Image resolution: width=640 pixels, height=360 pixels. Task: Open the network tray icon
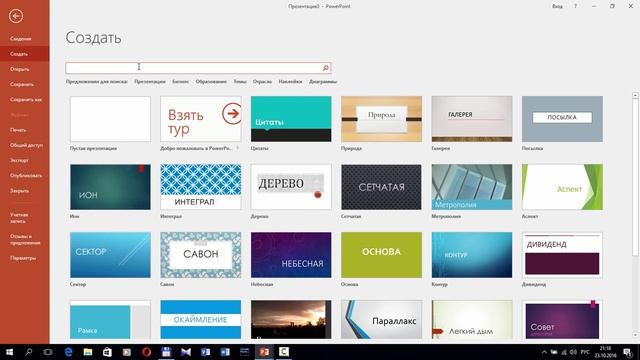click(x=564, y=352)
